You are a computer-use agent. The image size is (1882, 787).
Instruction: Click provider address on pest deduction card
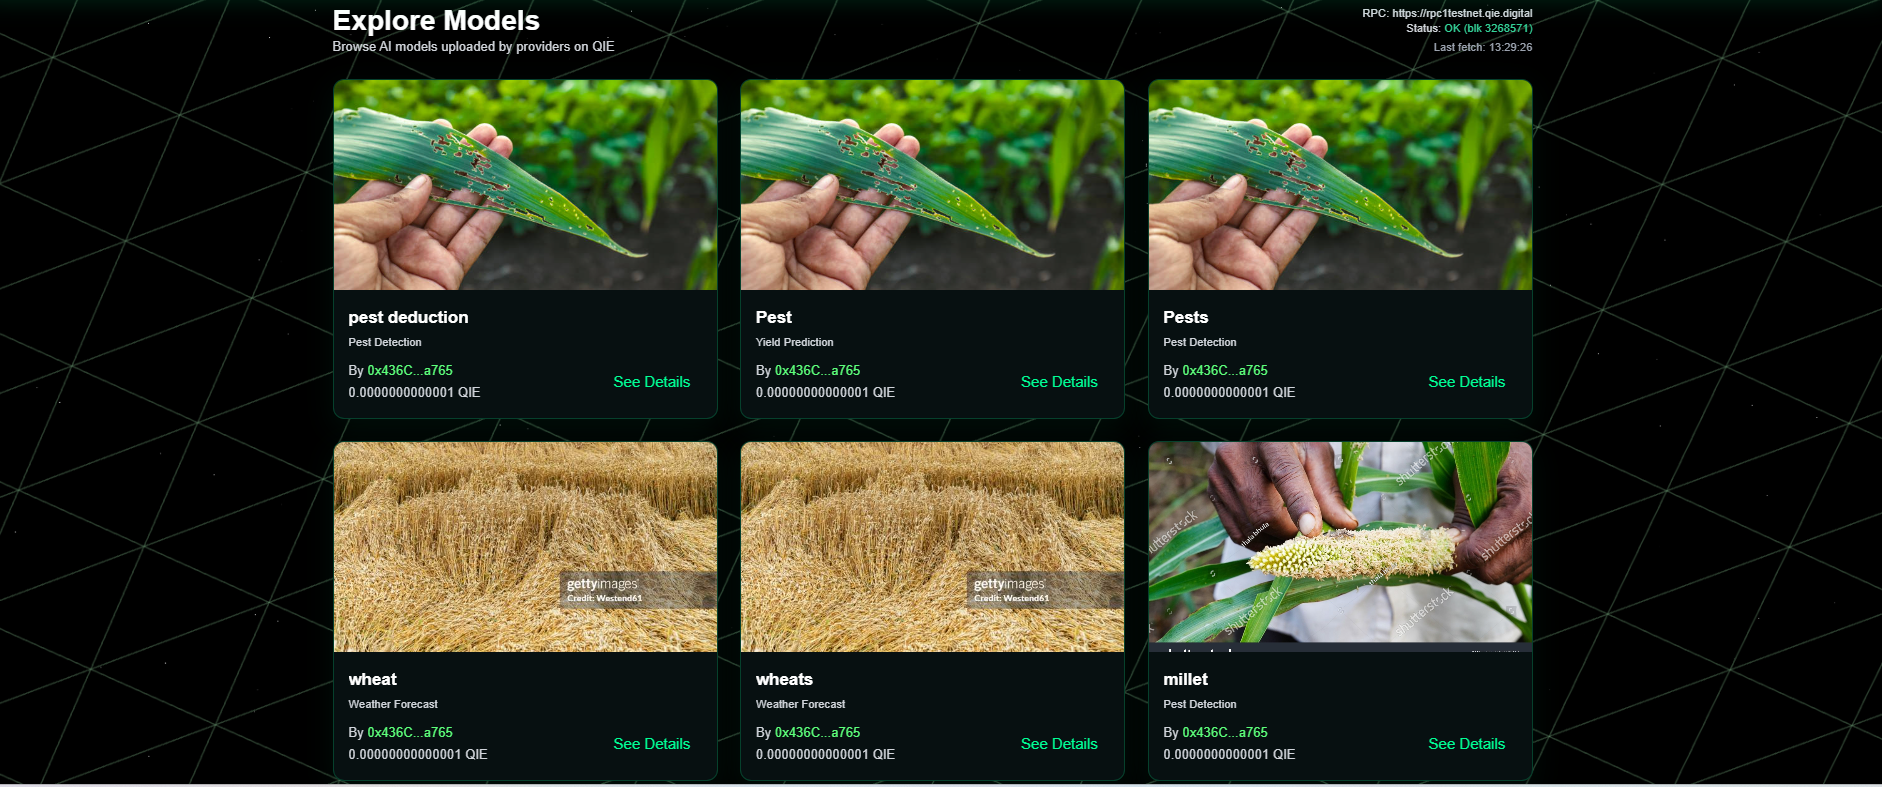(x=410, y=370)
